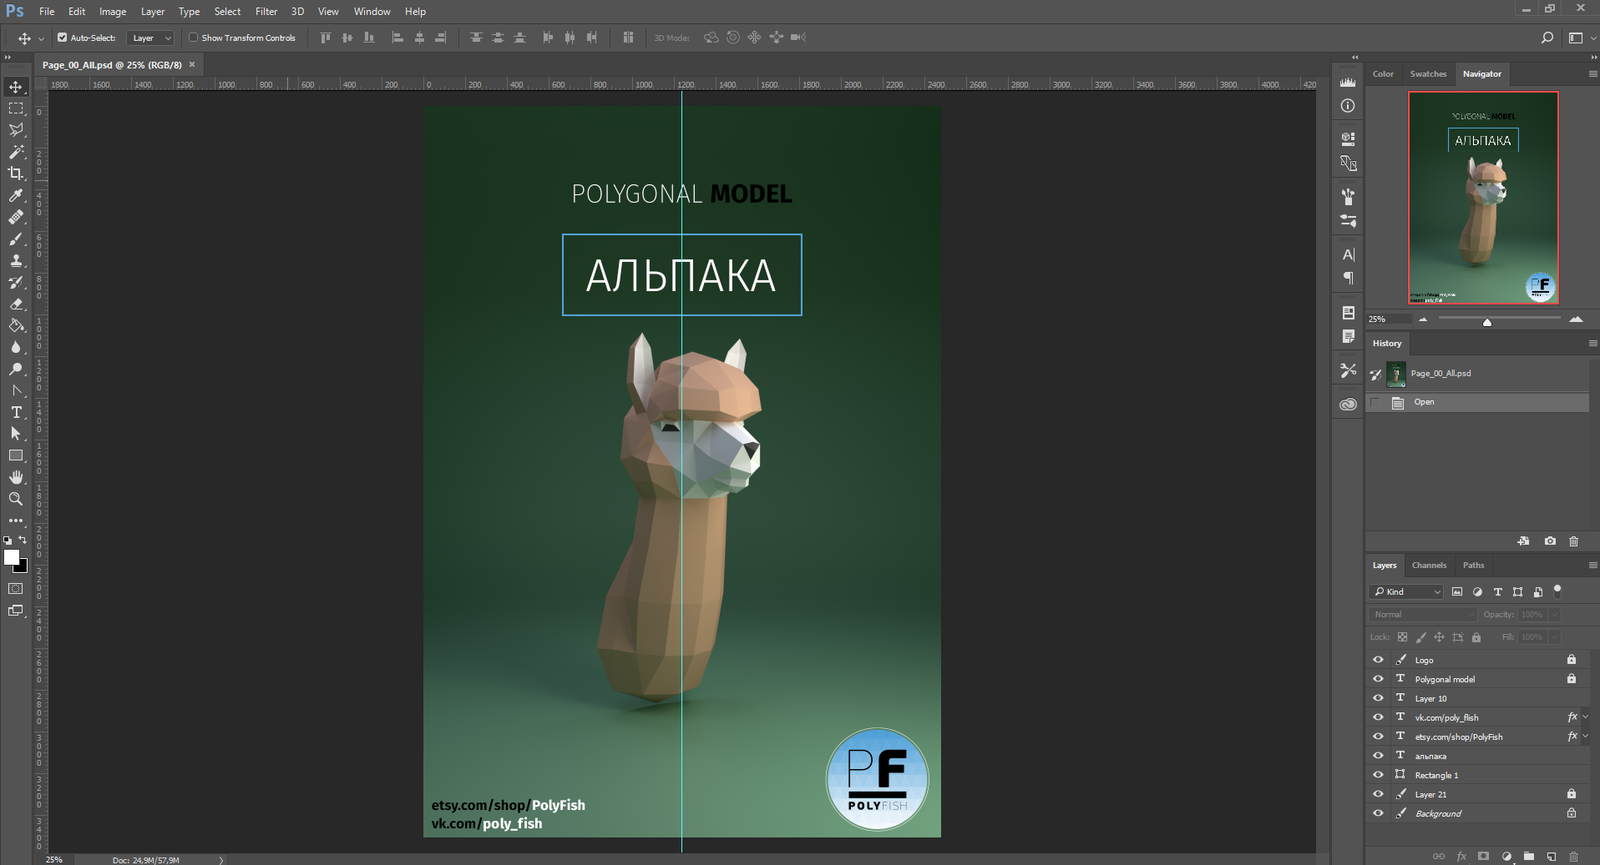Select the Pen tool

[x=16, y=391]
